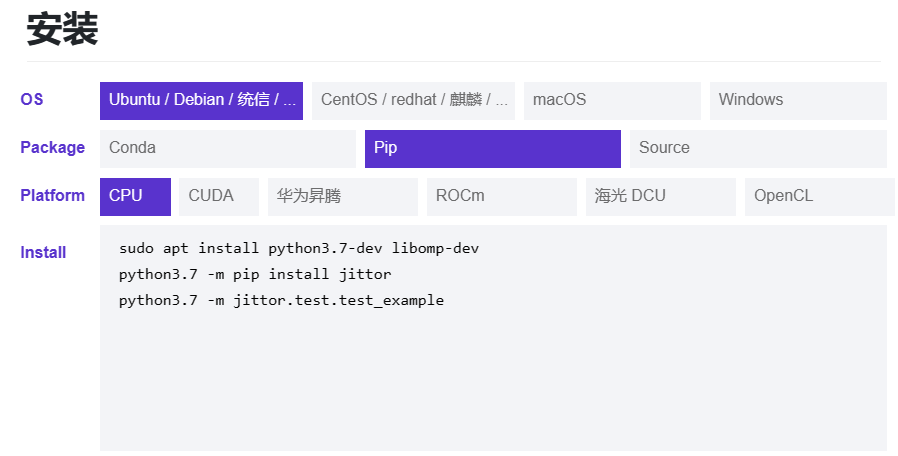Choose 华为昇腾 platform
898x456 pixels.
342,196
